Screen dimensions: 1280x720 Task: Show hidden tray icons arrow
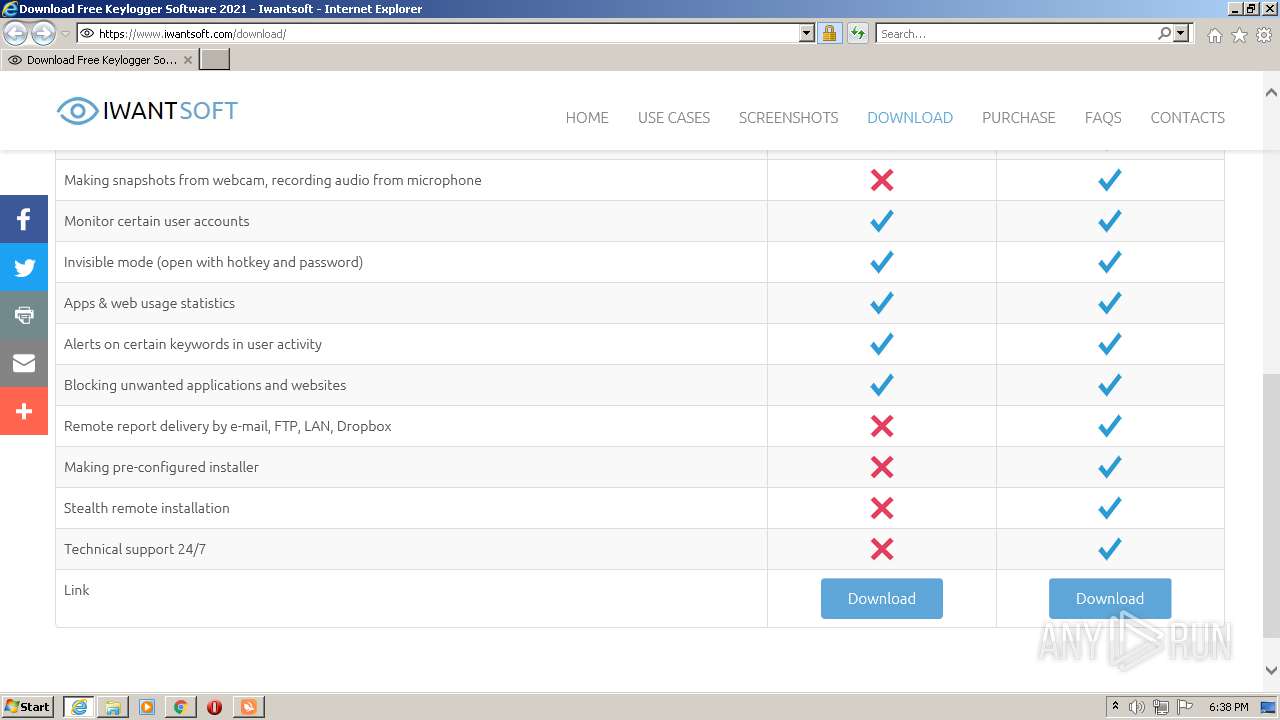[1115, 707]
